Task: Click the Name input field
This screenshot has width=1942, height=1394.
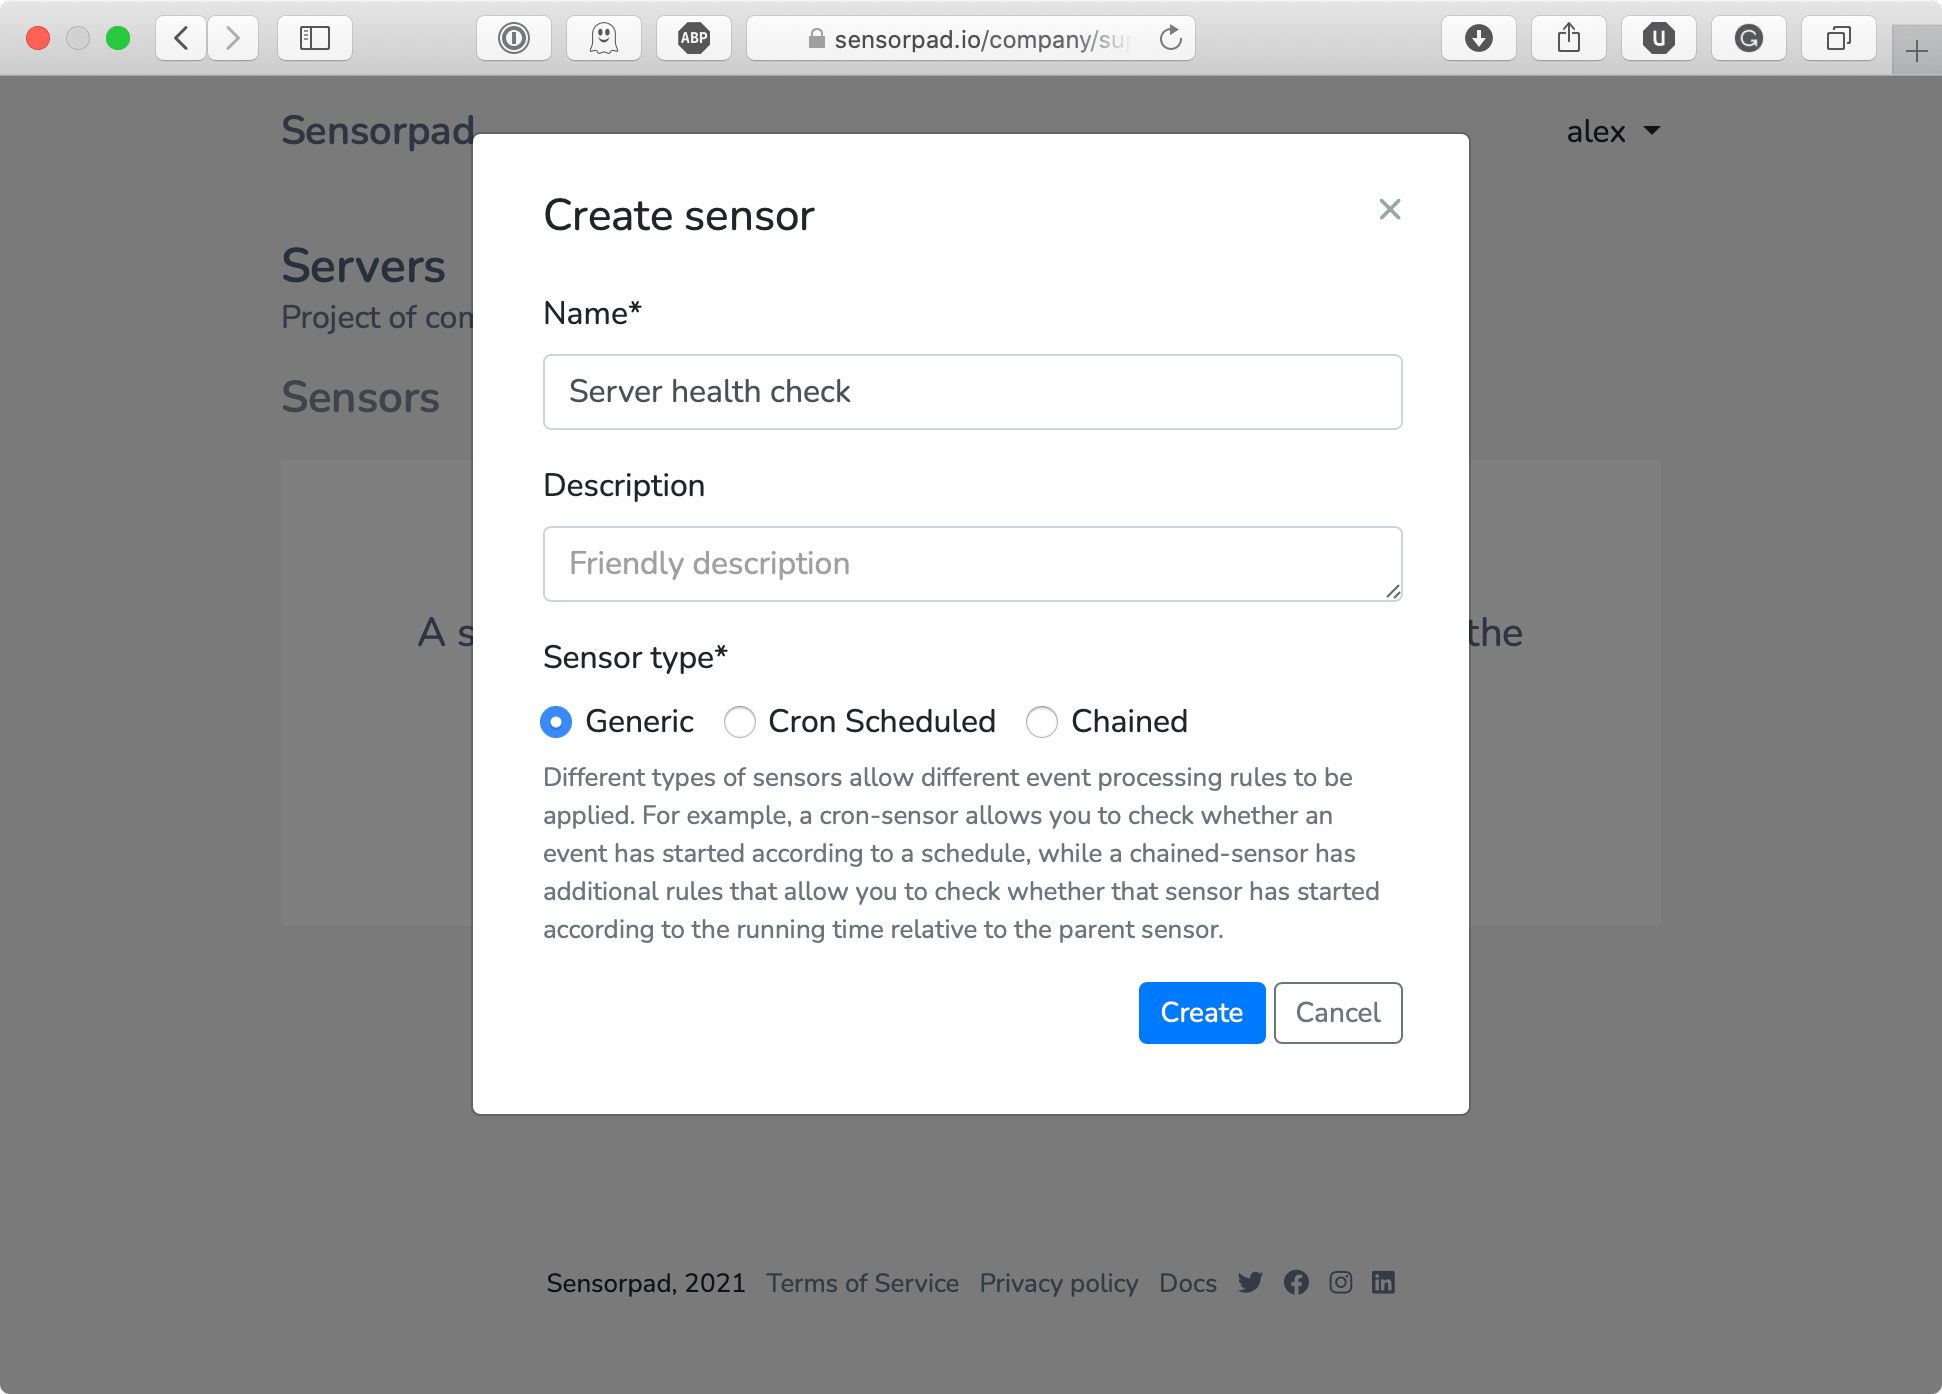Action: (x=973, y=392)
